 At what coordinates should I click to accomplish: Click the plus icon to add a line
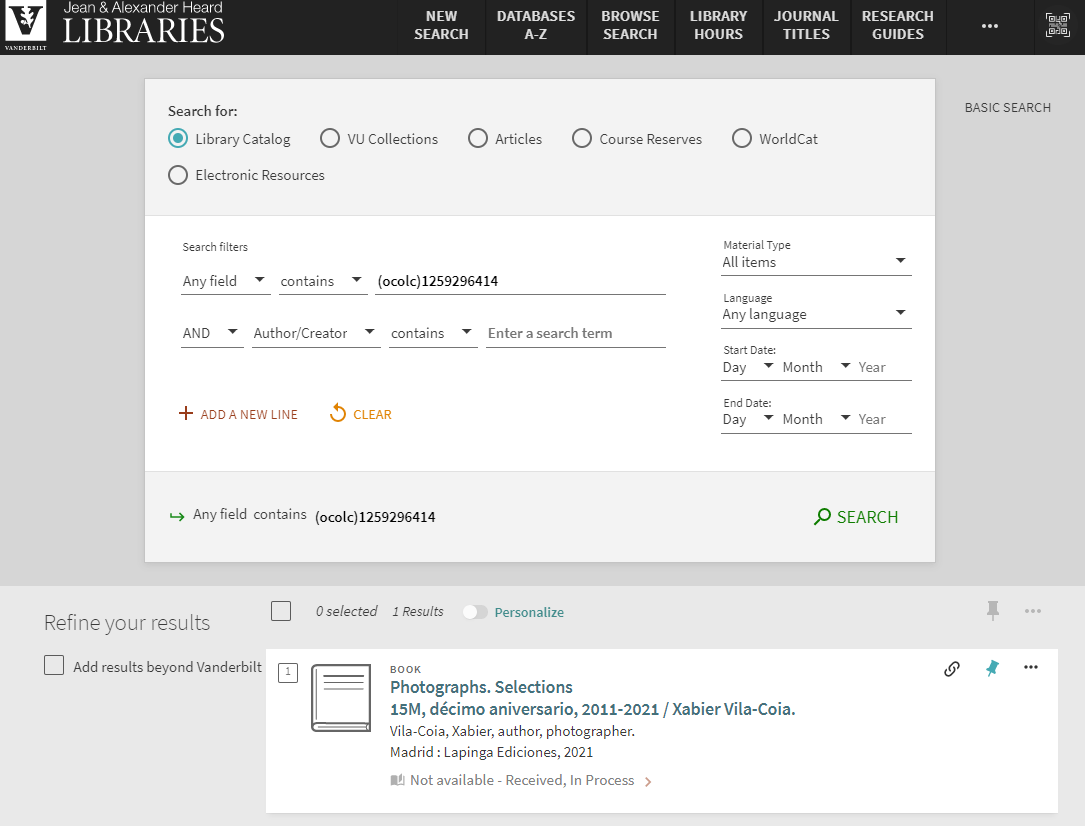pyautogui.click(x=185, y=413)
